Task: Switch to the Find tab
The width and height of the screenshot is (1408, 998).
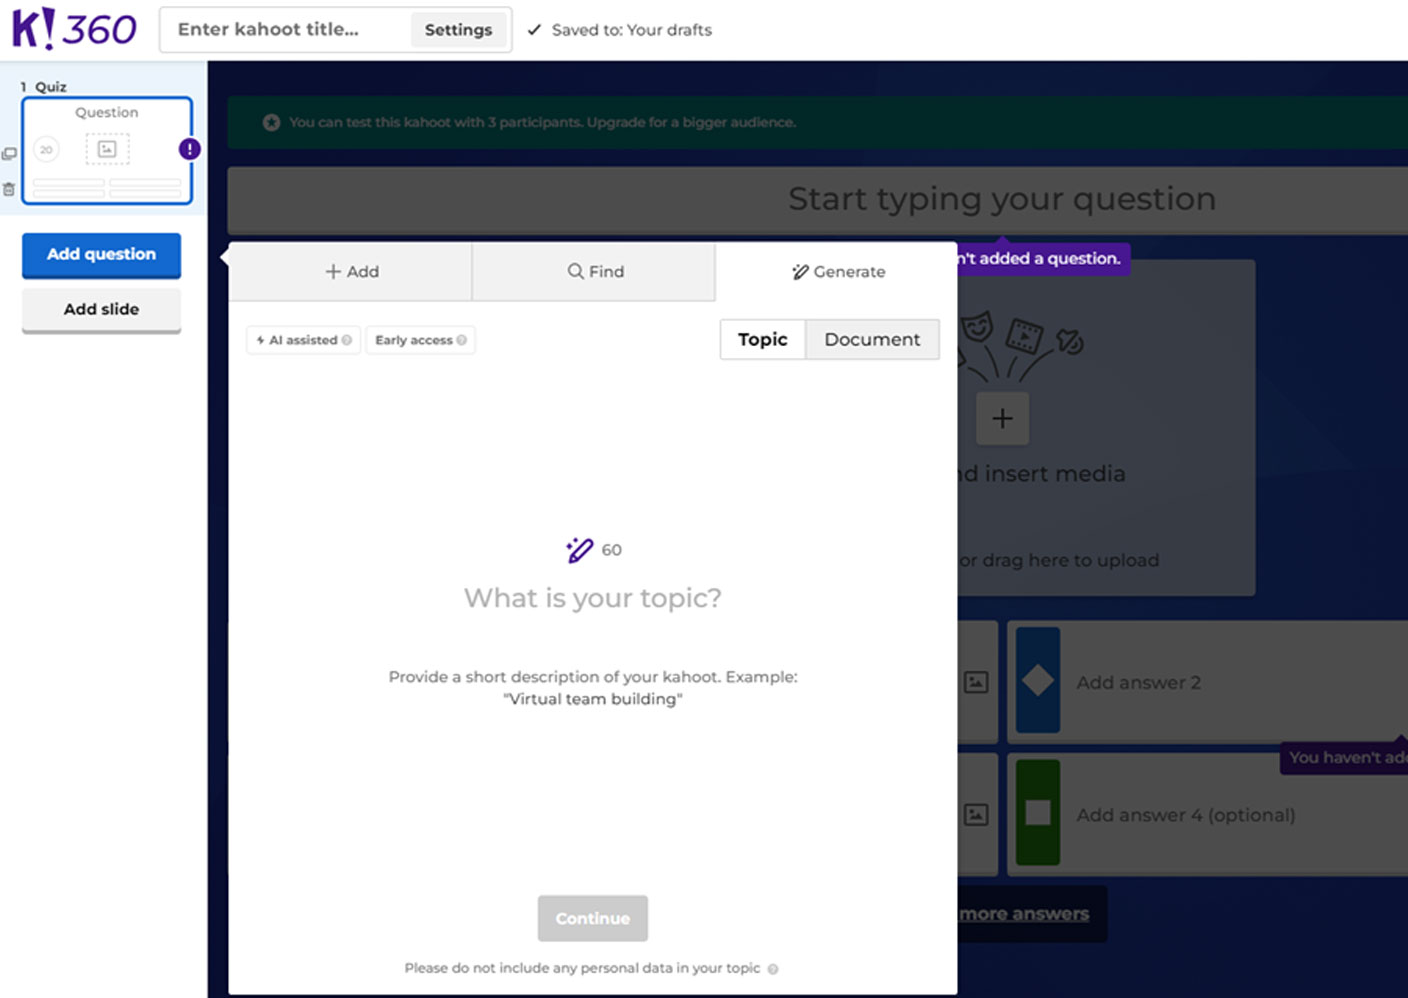Action: click(593, 271)
